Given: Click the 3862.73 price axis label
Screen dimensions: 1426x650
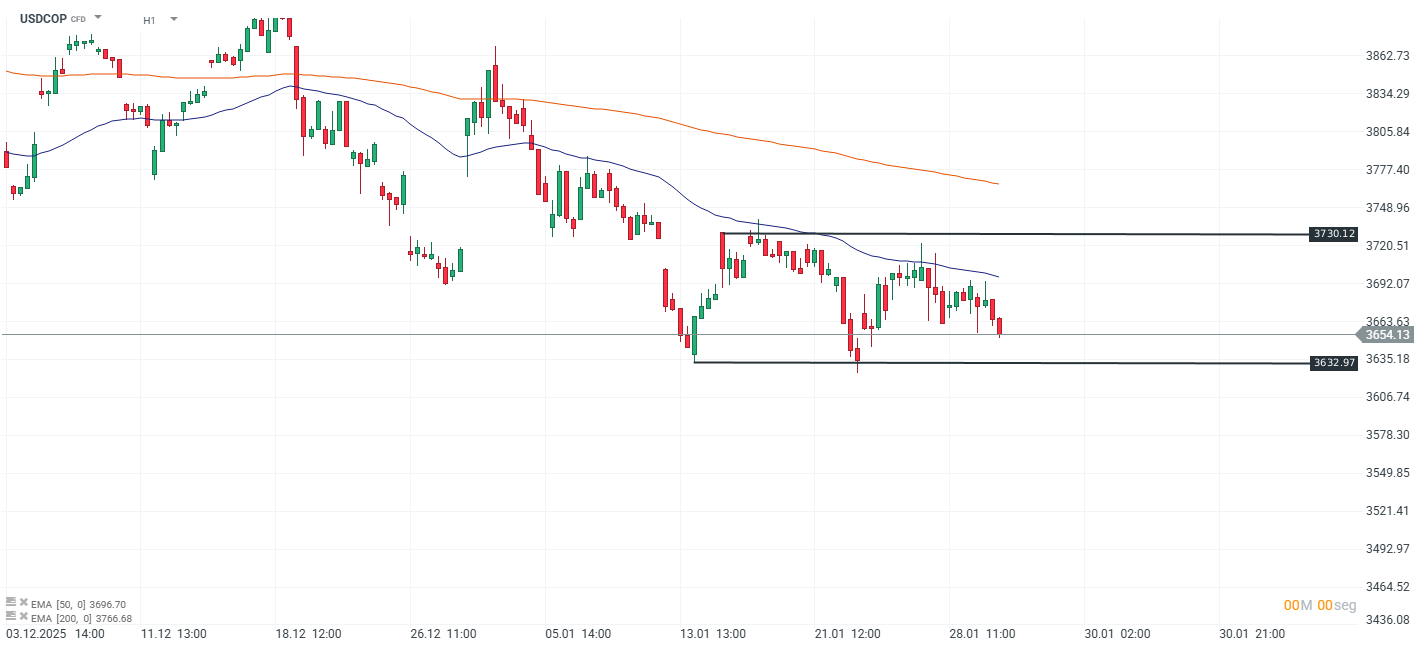Looking at the screenshot, I should [x=1388, y=56].
